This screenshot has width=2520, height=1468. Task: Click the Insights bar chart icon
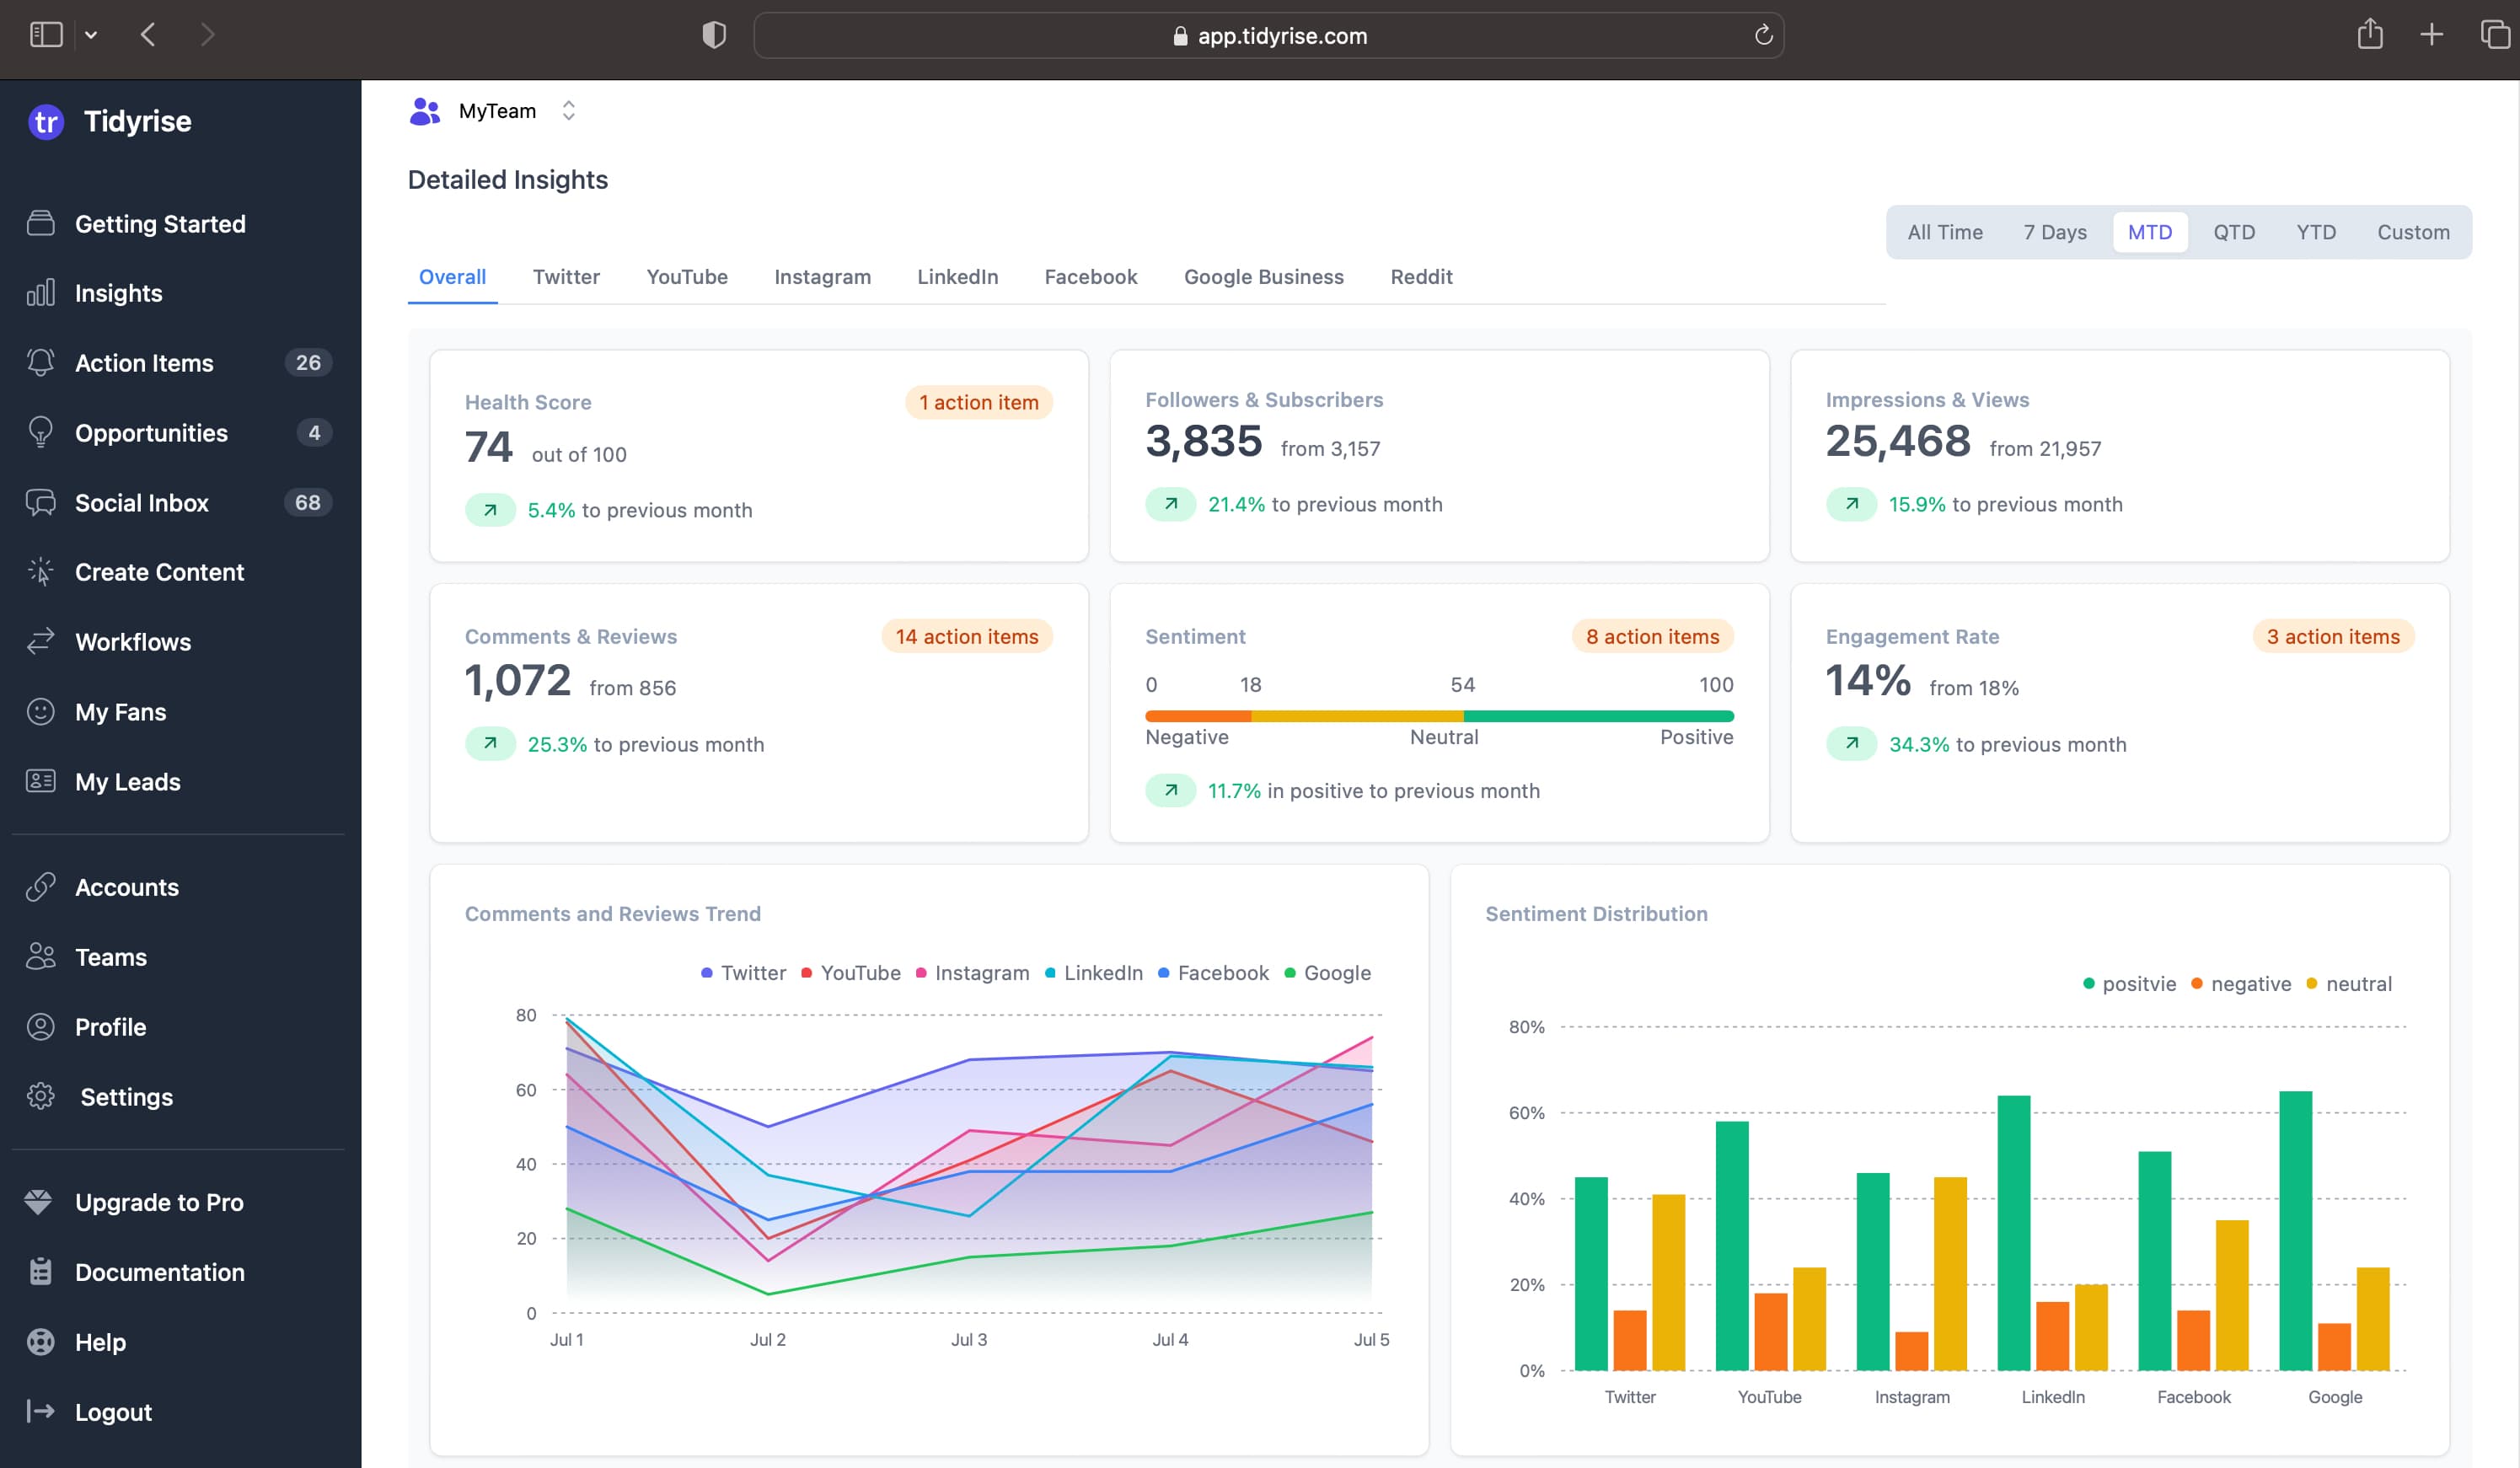(41, 293)
